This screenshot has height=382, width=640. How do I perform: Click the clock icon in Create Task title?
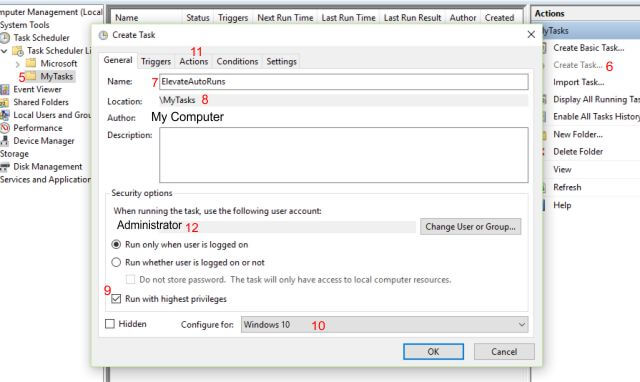click(103, 35)
